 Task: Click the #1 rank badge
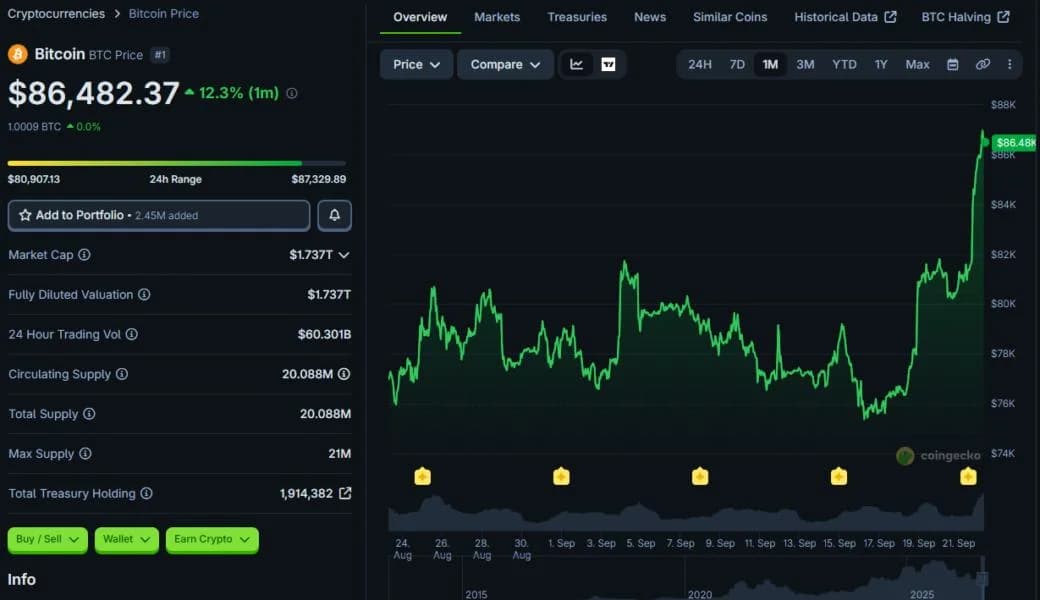(160, 55)
